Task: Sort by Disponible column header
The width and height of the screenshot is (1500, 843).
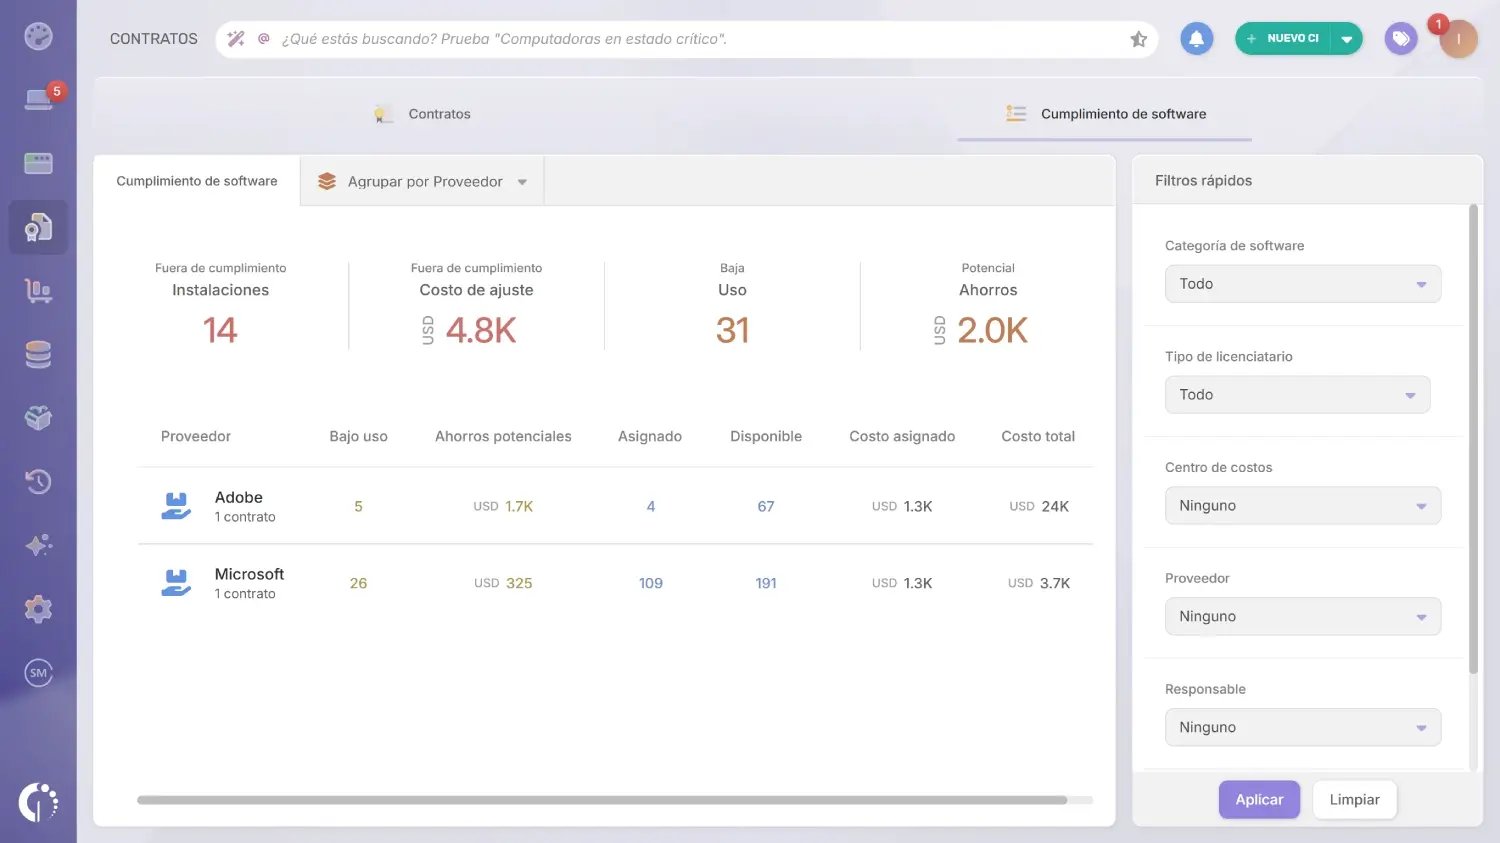Action: pyautogui.click(x=766, y=436)
